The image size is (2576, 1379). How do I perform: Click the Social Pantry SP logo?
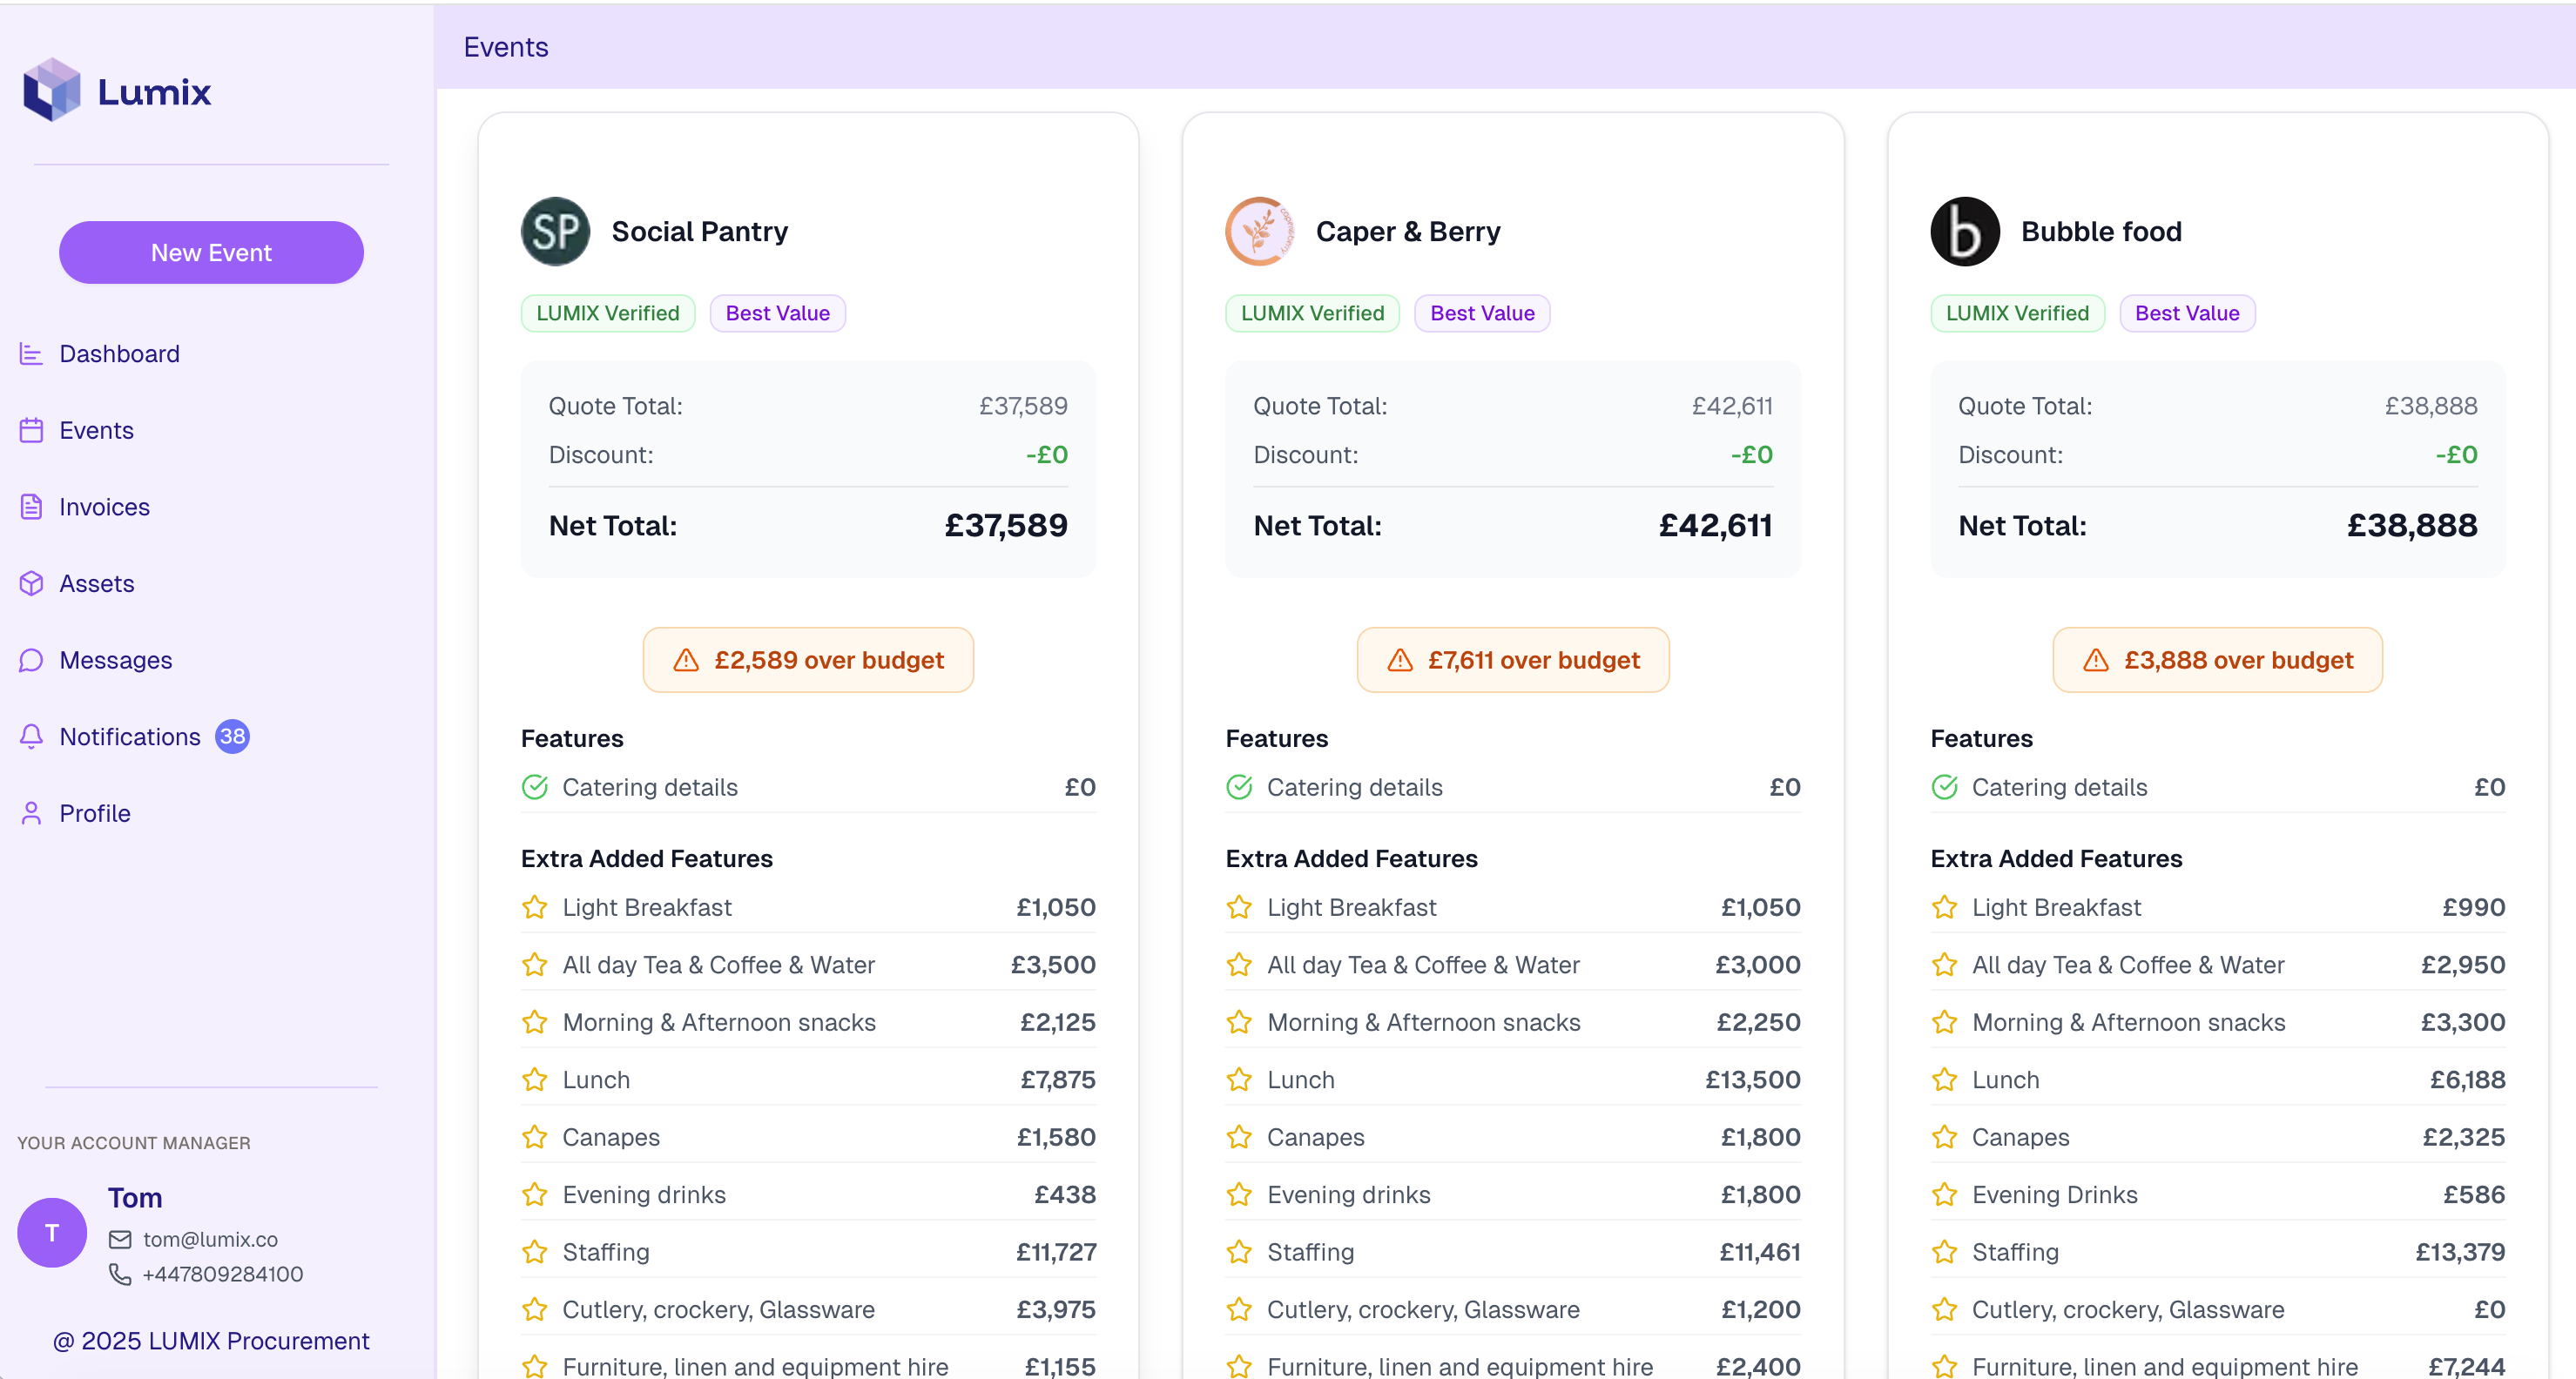[555, 231]
